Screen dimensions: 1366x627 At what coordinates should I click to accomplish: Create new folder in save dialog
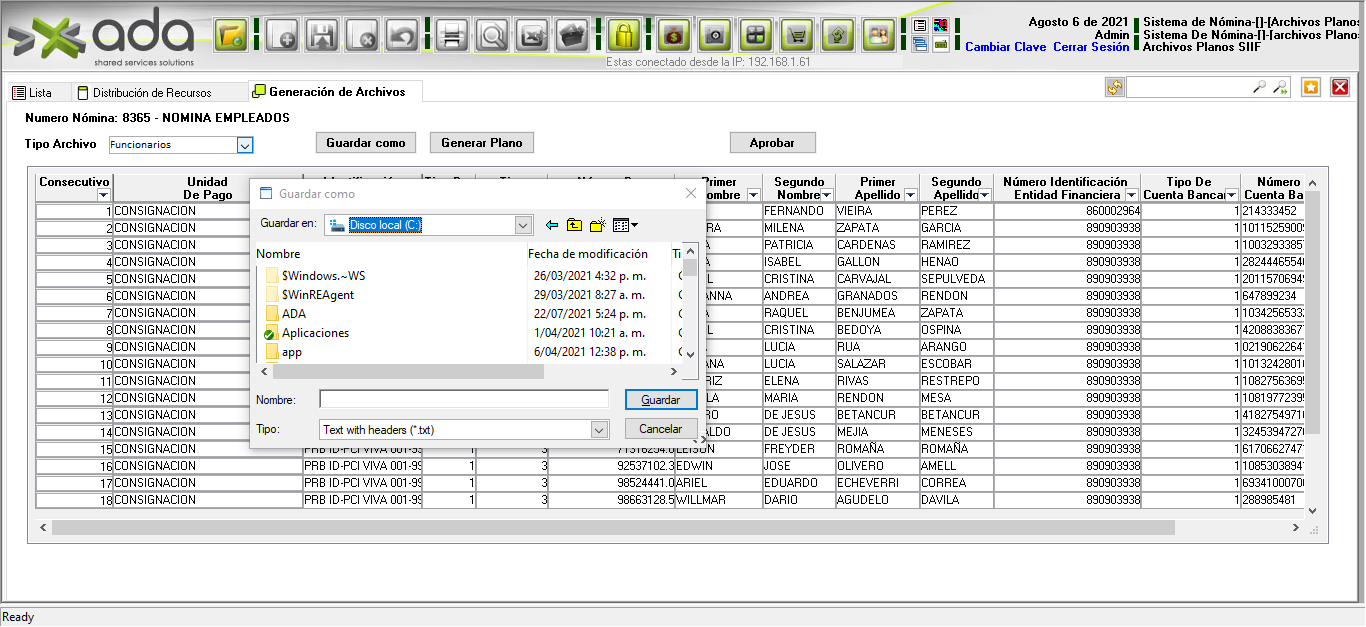click(x=598, y=225)
